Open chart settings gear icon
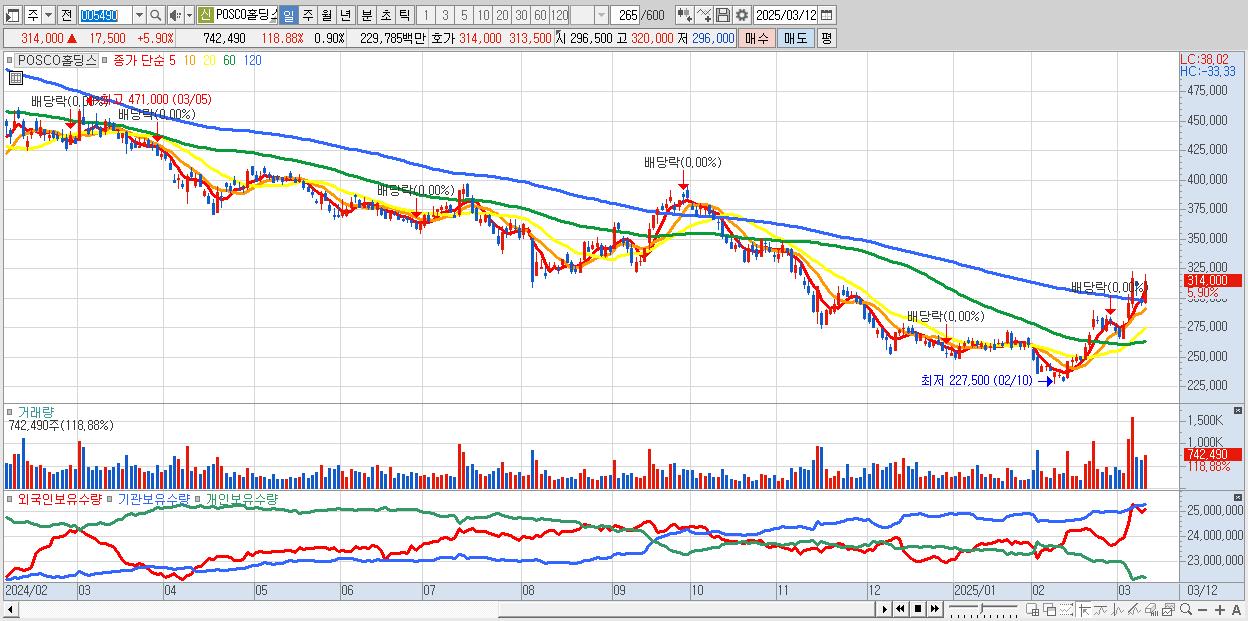1248x621 pixels. (x=742, y=15)
